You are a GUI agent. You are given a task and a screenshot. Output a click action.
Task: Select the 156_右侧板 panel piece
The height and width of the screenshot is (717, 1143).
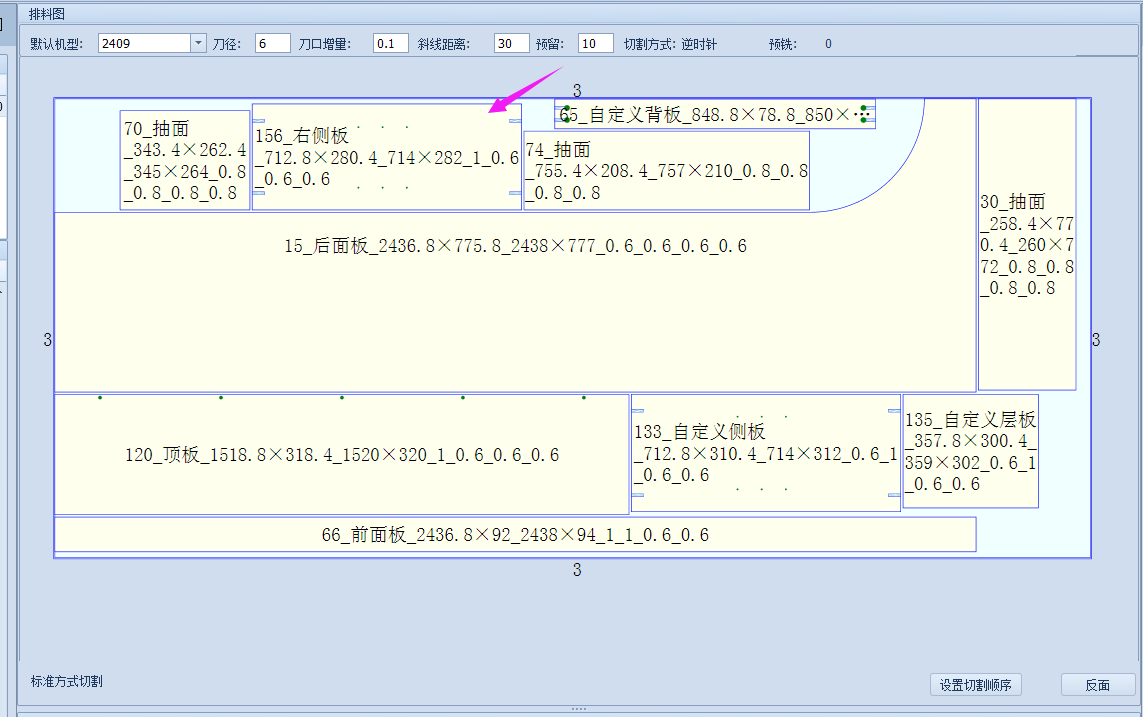pyautogui.click(x=386, y=157)
